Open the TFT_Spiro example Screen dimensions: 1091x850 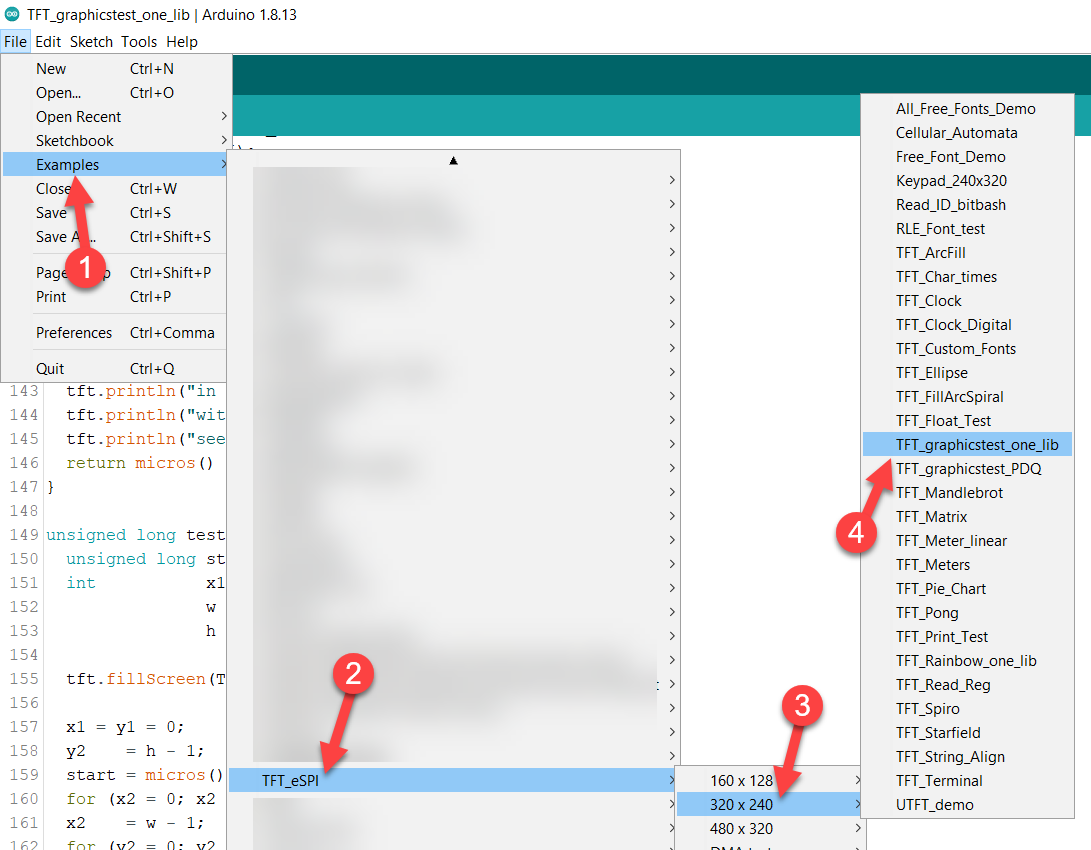pos(967,709)
